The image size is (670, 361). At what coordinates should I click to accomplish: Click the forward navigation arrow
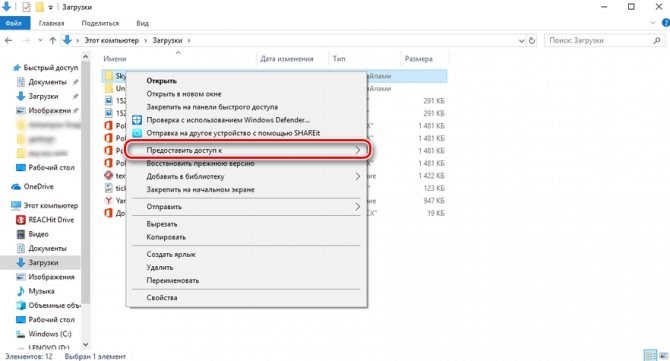26,41
